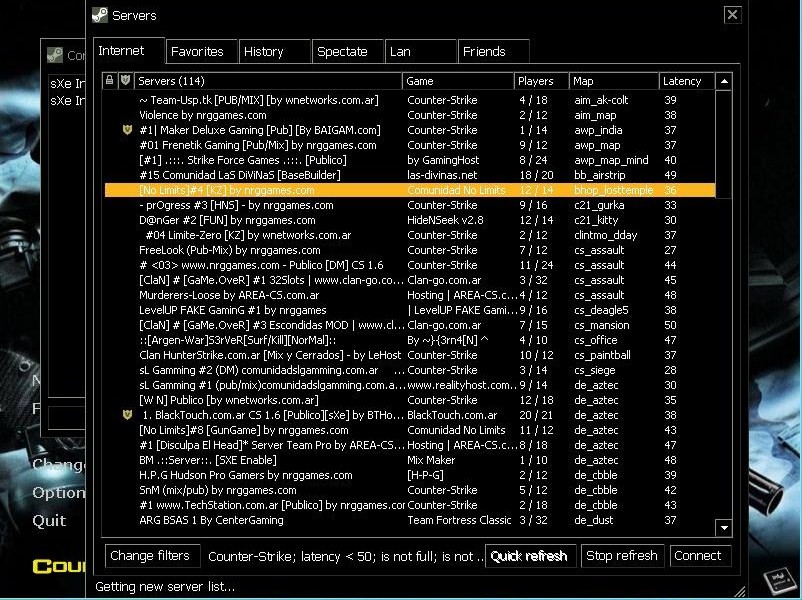The image size is (802, 600).
Task: Click the server list scroll up arrow
Action: [x=724, y=81]
